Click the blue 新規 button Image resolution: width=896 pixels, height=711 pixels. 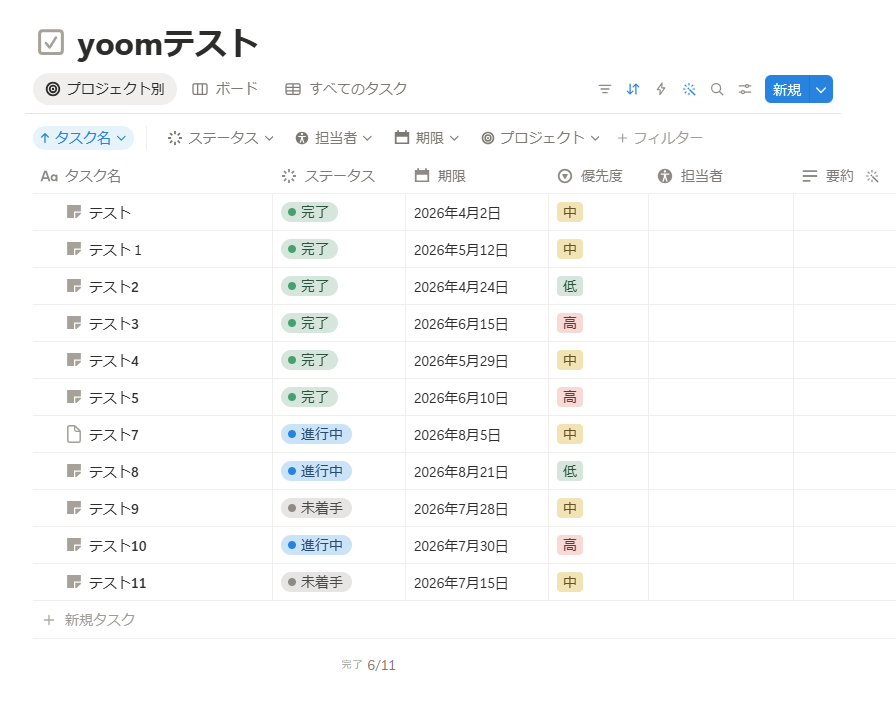(787, 90)
